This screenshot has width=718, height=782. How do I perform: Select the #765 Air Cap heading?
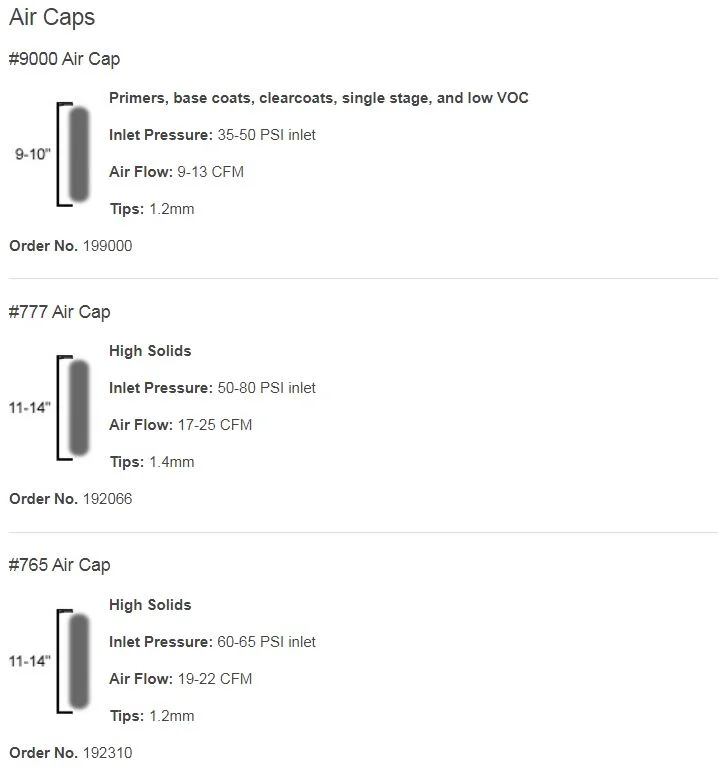pyautogui.click(x=59, y=565)
